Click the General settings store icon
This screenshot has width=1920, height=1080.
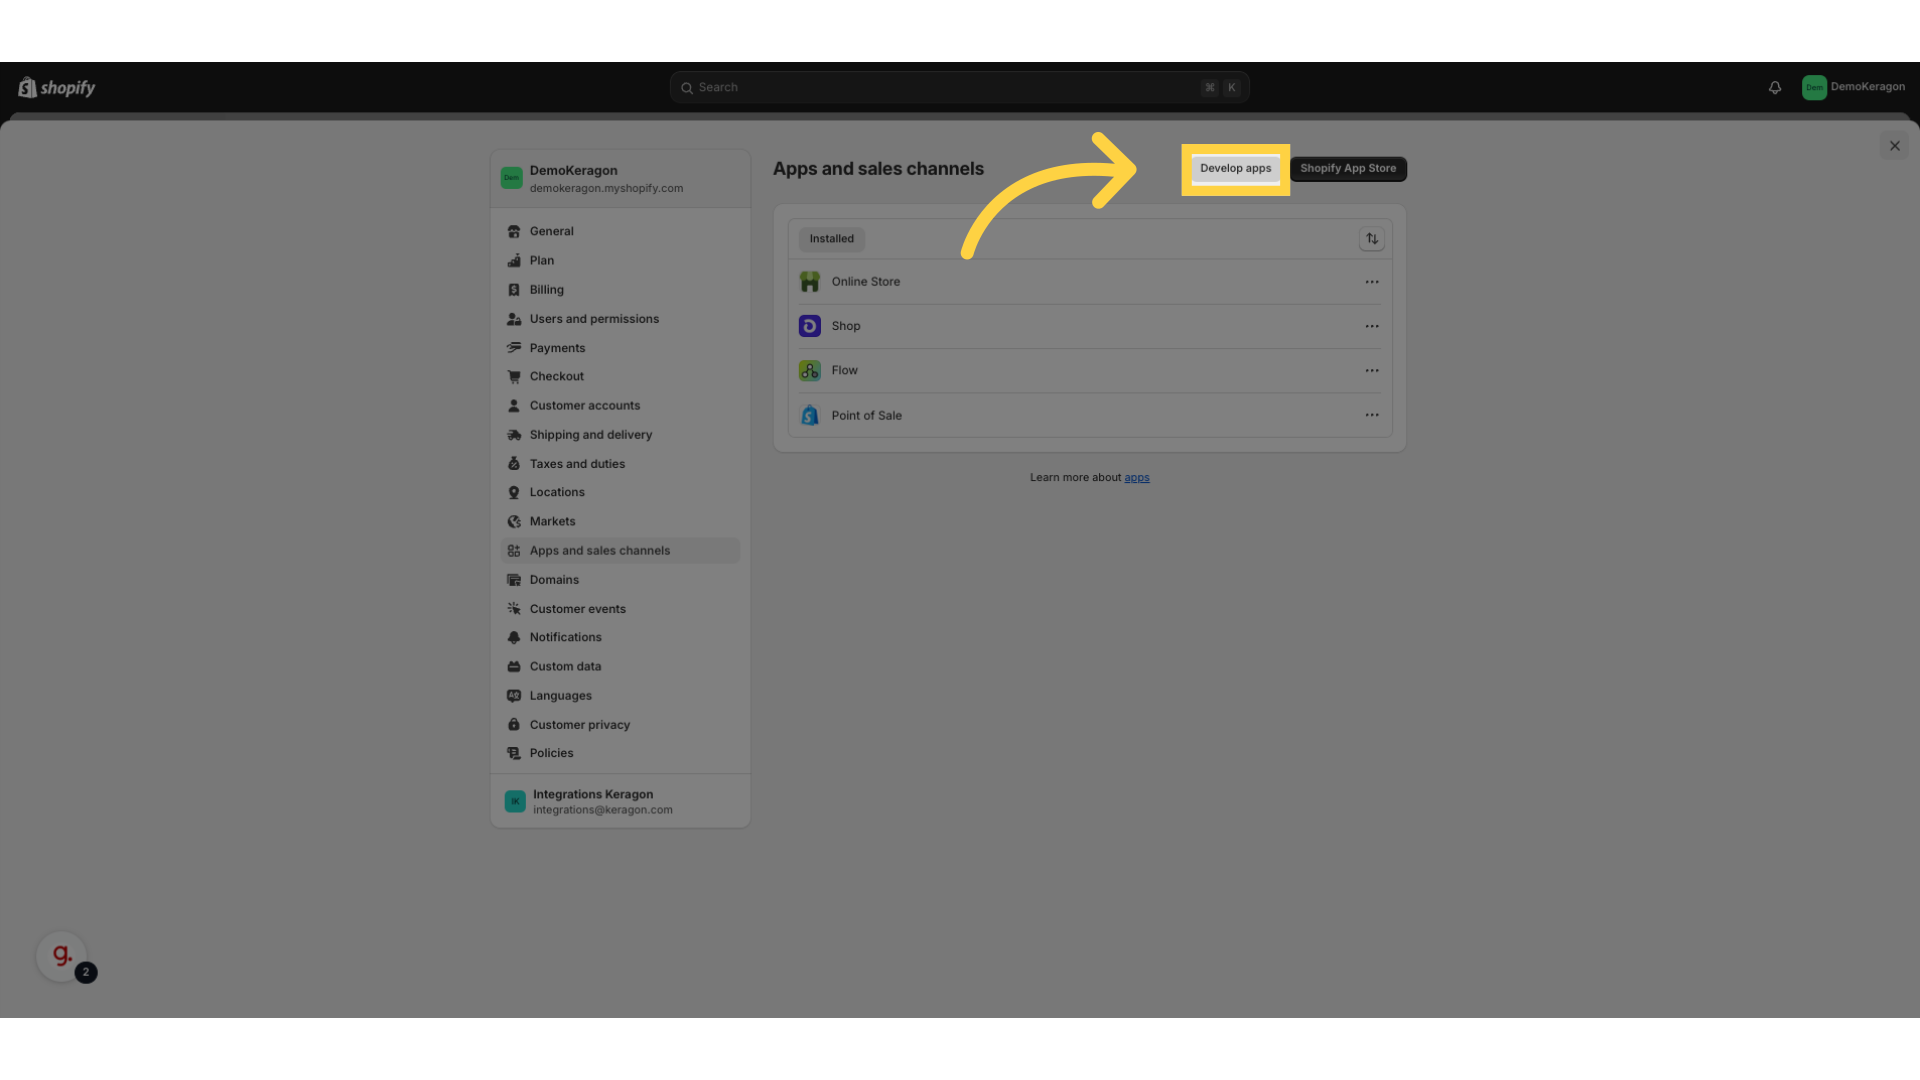coord(514,232)
